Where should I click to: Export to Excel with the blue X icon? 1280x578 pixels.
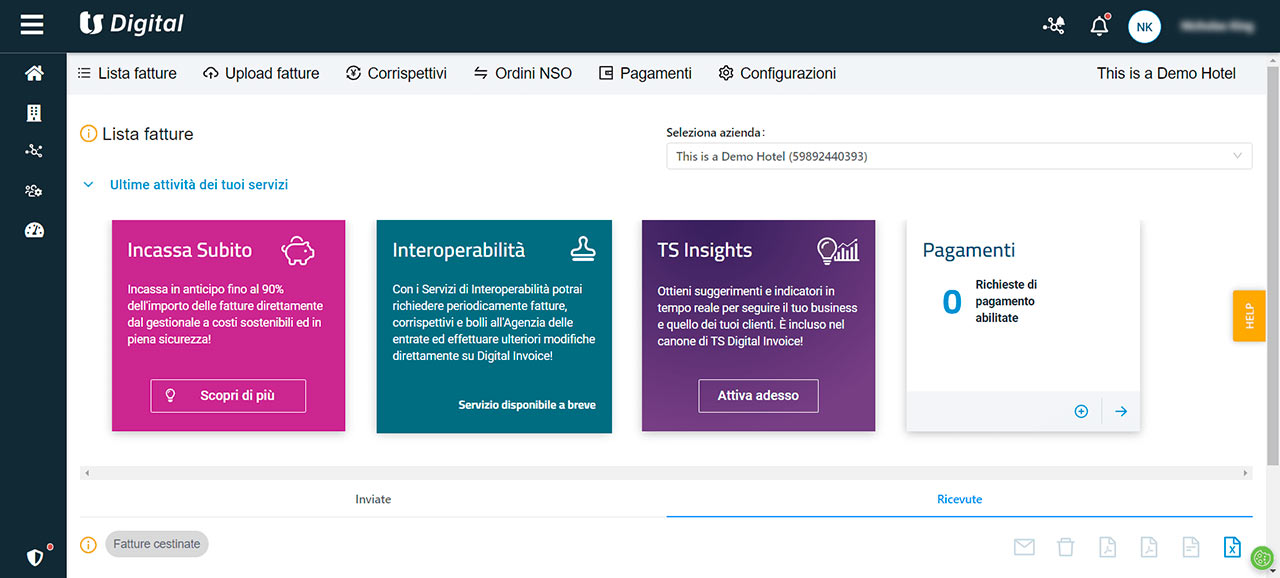[1233, 547]
